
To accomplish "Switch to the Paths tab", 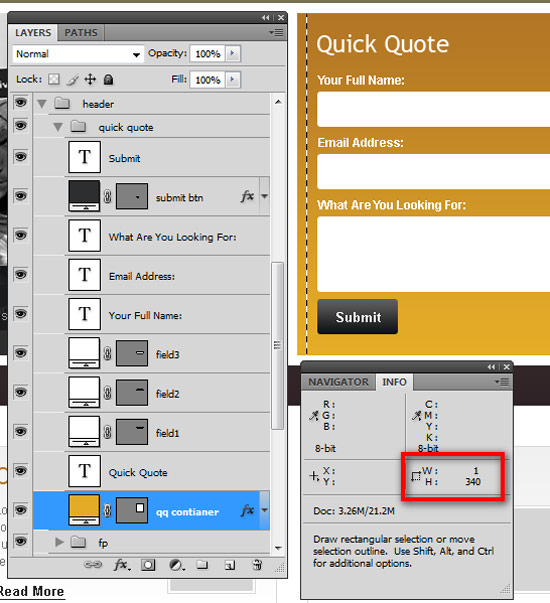I will tap(81, 33).
